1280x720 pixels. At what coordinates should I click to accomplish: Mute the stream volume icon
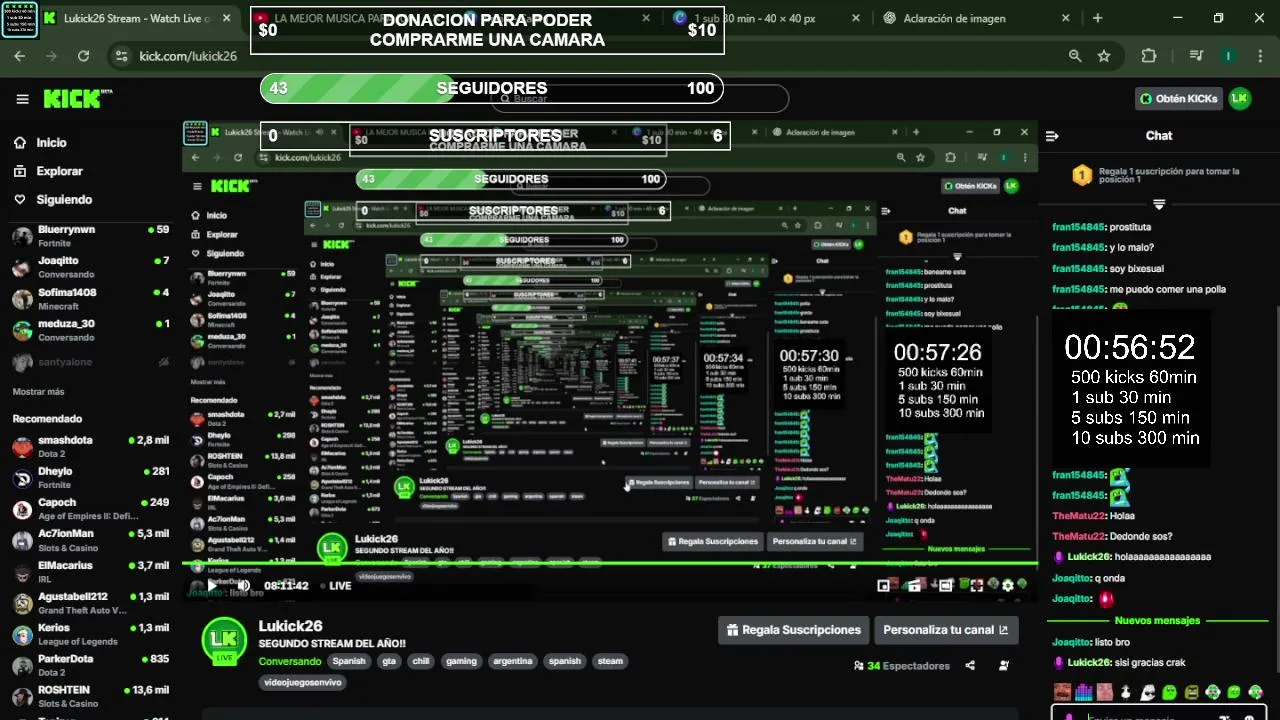tap(242, 586)
